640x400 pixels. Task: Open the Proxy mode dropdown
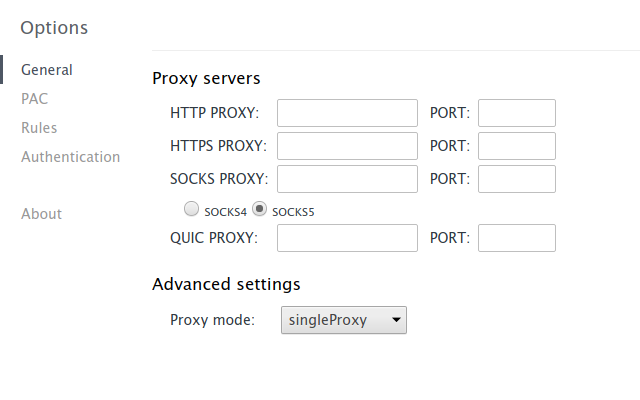coord(344,320)
